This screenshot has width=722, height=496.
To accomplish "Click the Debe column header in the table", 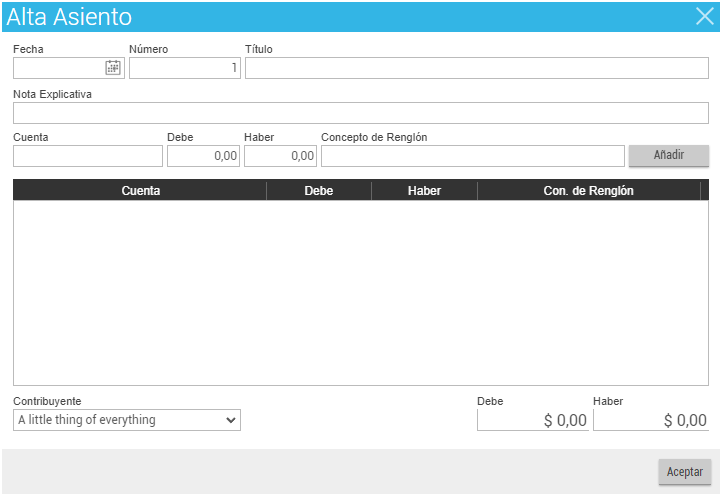I will [x=318, y=190].
